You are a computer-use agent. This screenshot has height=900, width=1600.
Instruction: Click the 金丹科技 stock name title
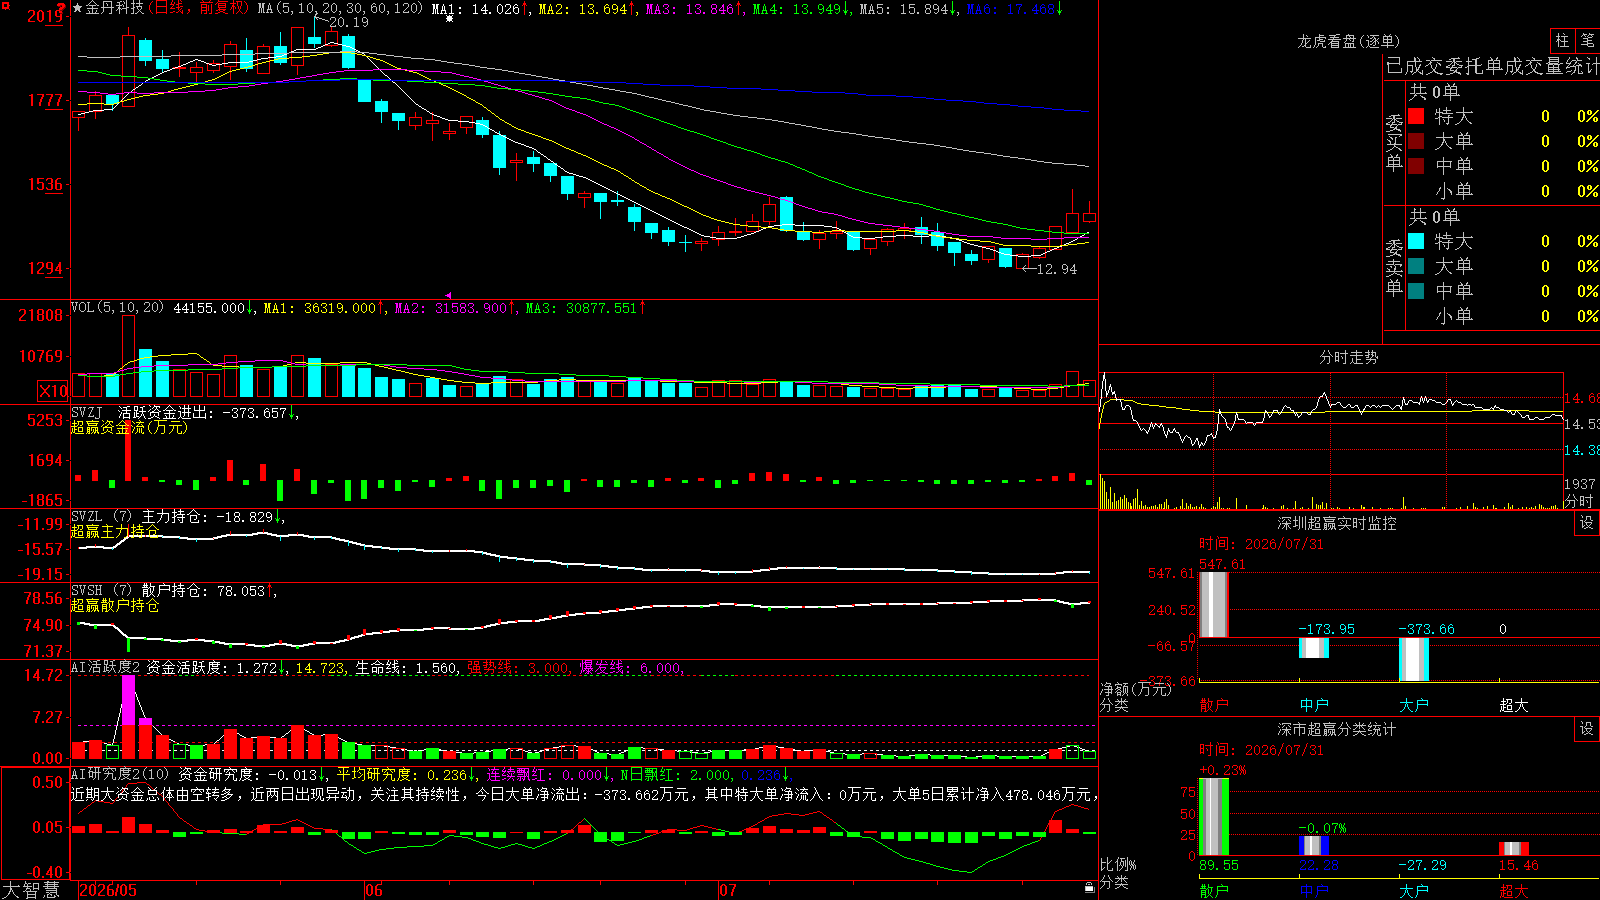[x=114, y=8]
